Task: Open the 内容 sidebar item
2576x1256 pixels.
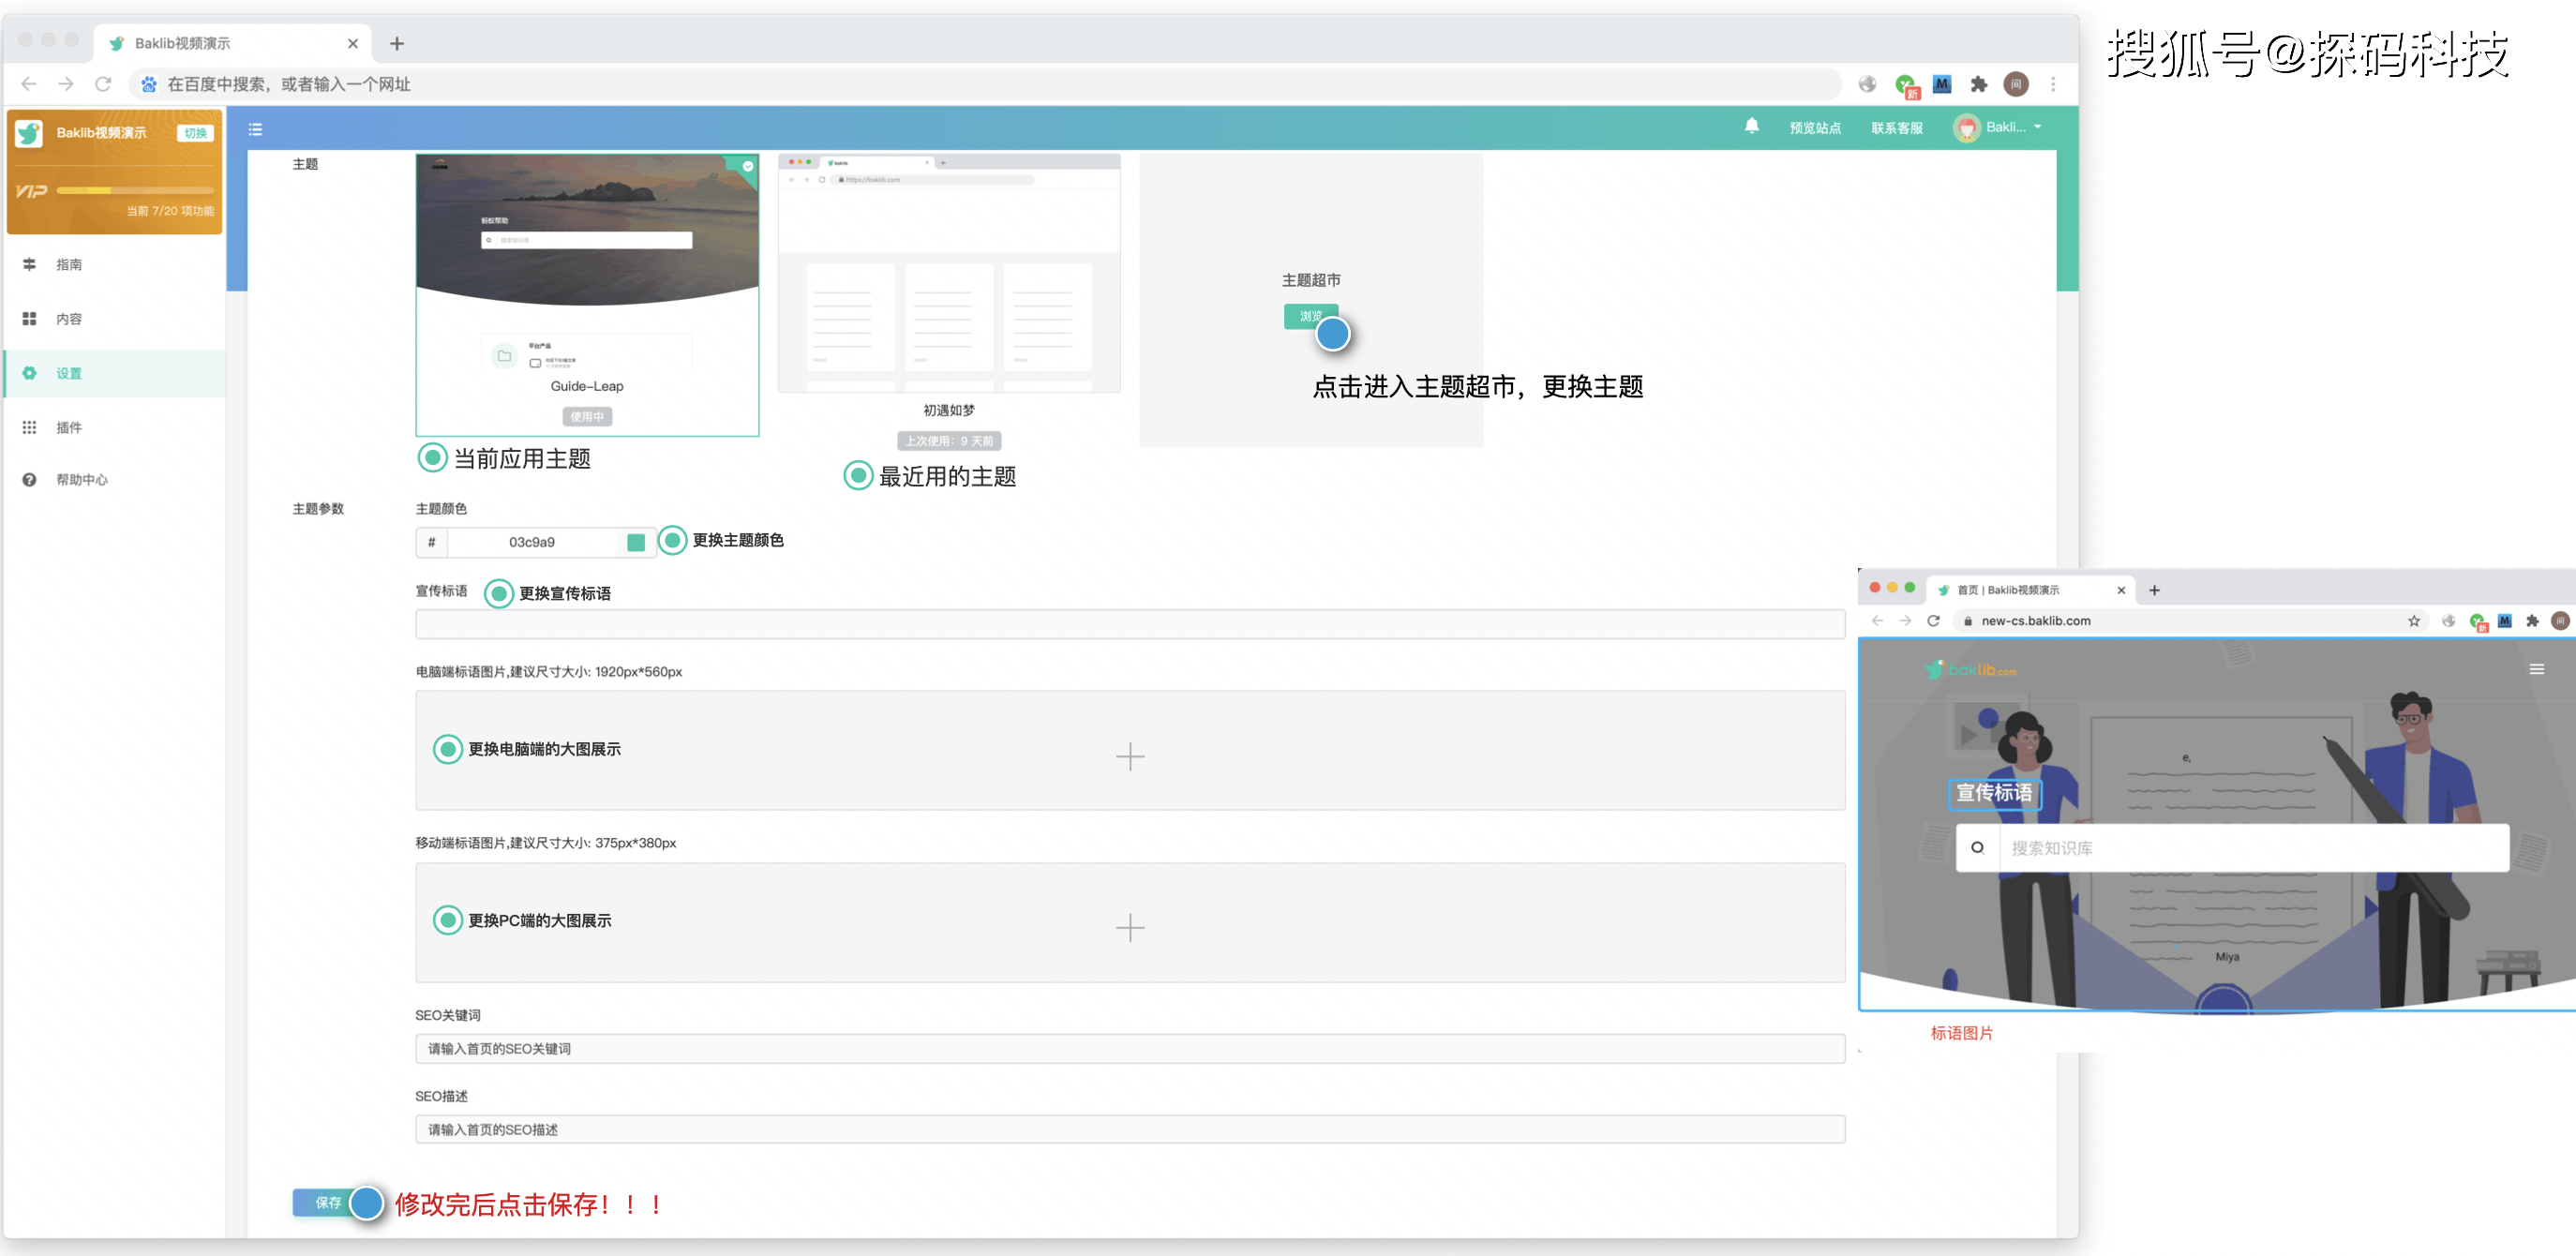Action: 115,319
